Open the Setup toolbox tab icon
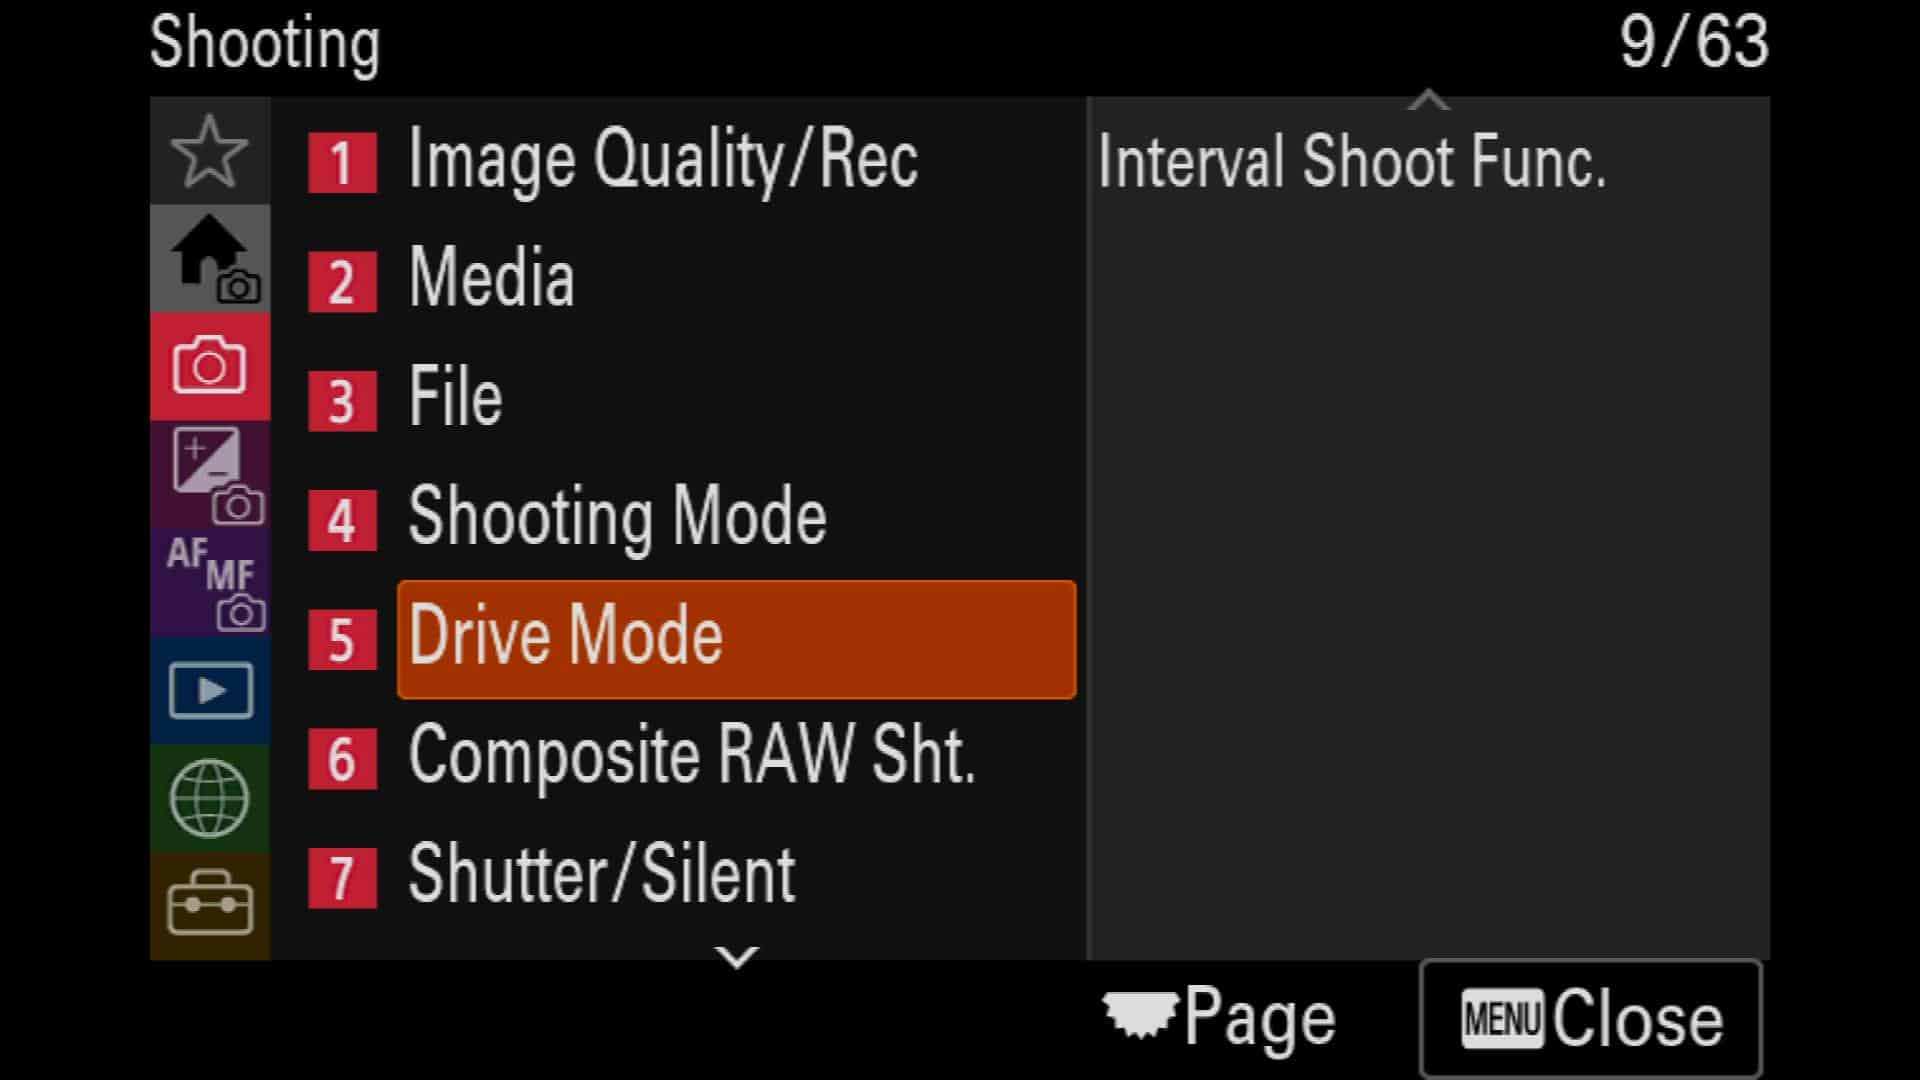1920x1080 pixels. tap(209, 906)
